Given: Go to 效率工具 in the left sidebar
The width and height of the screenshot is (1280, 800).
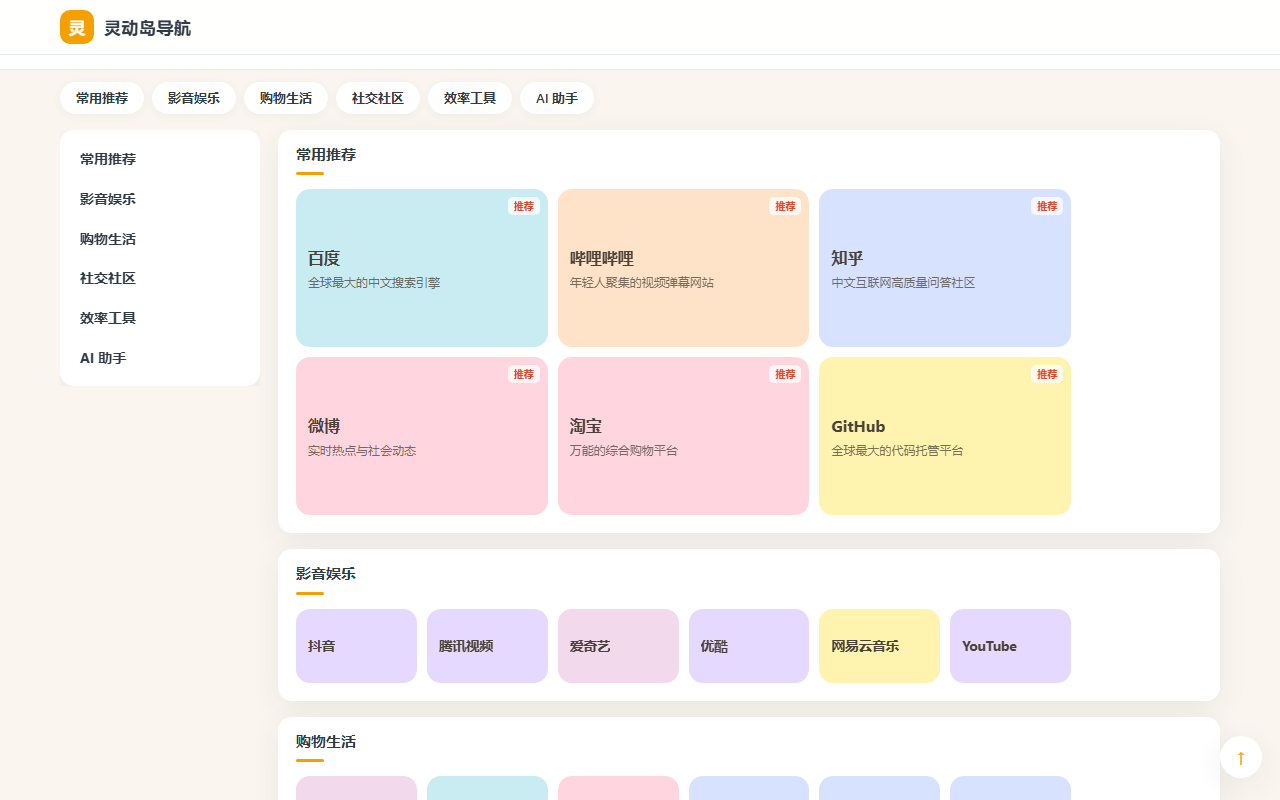Looking at the screenshot, I should point(160,318).
